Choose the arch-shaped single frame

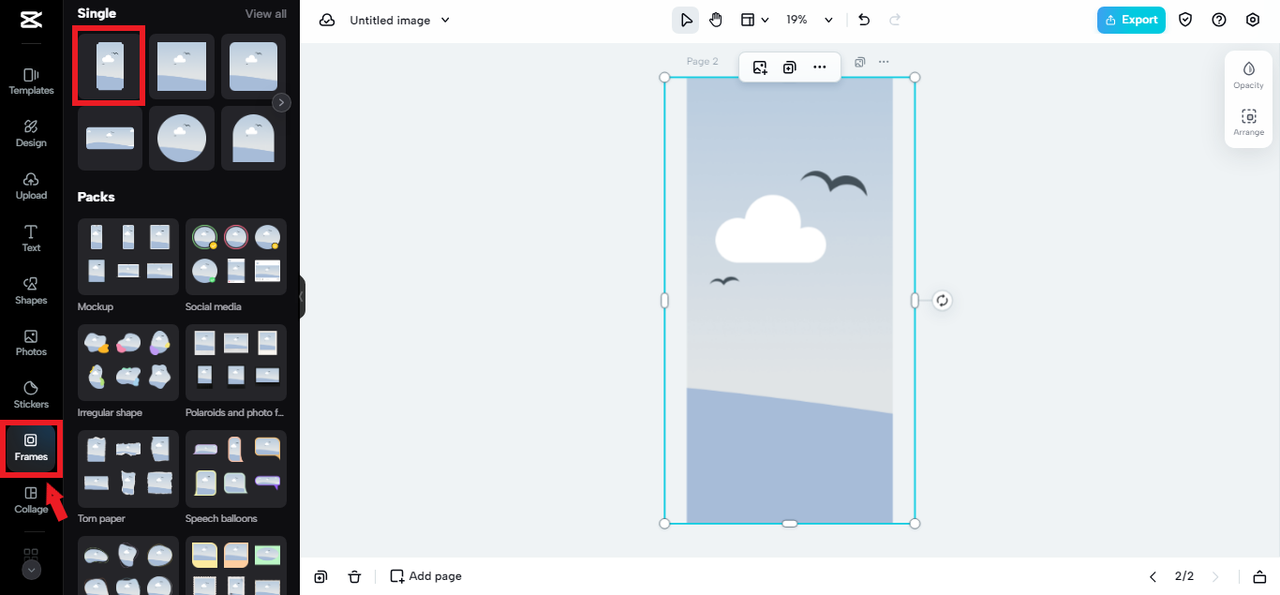click(253, 138)
